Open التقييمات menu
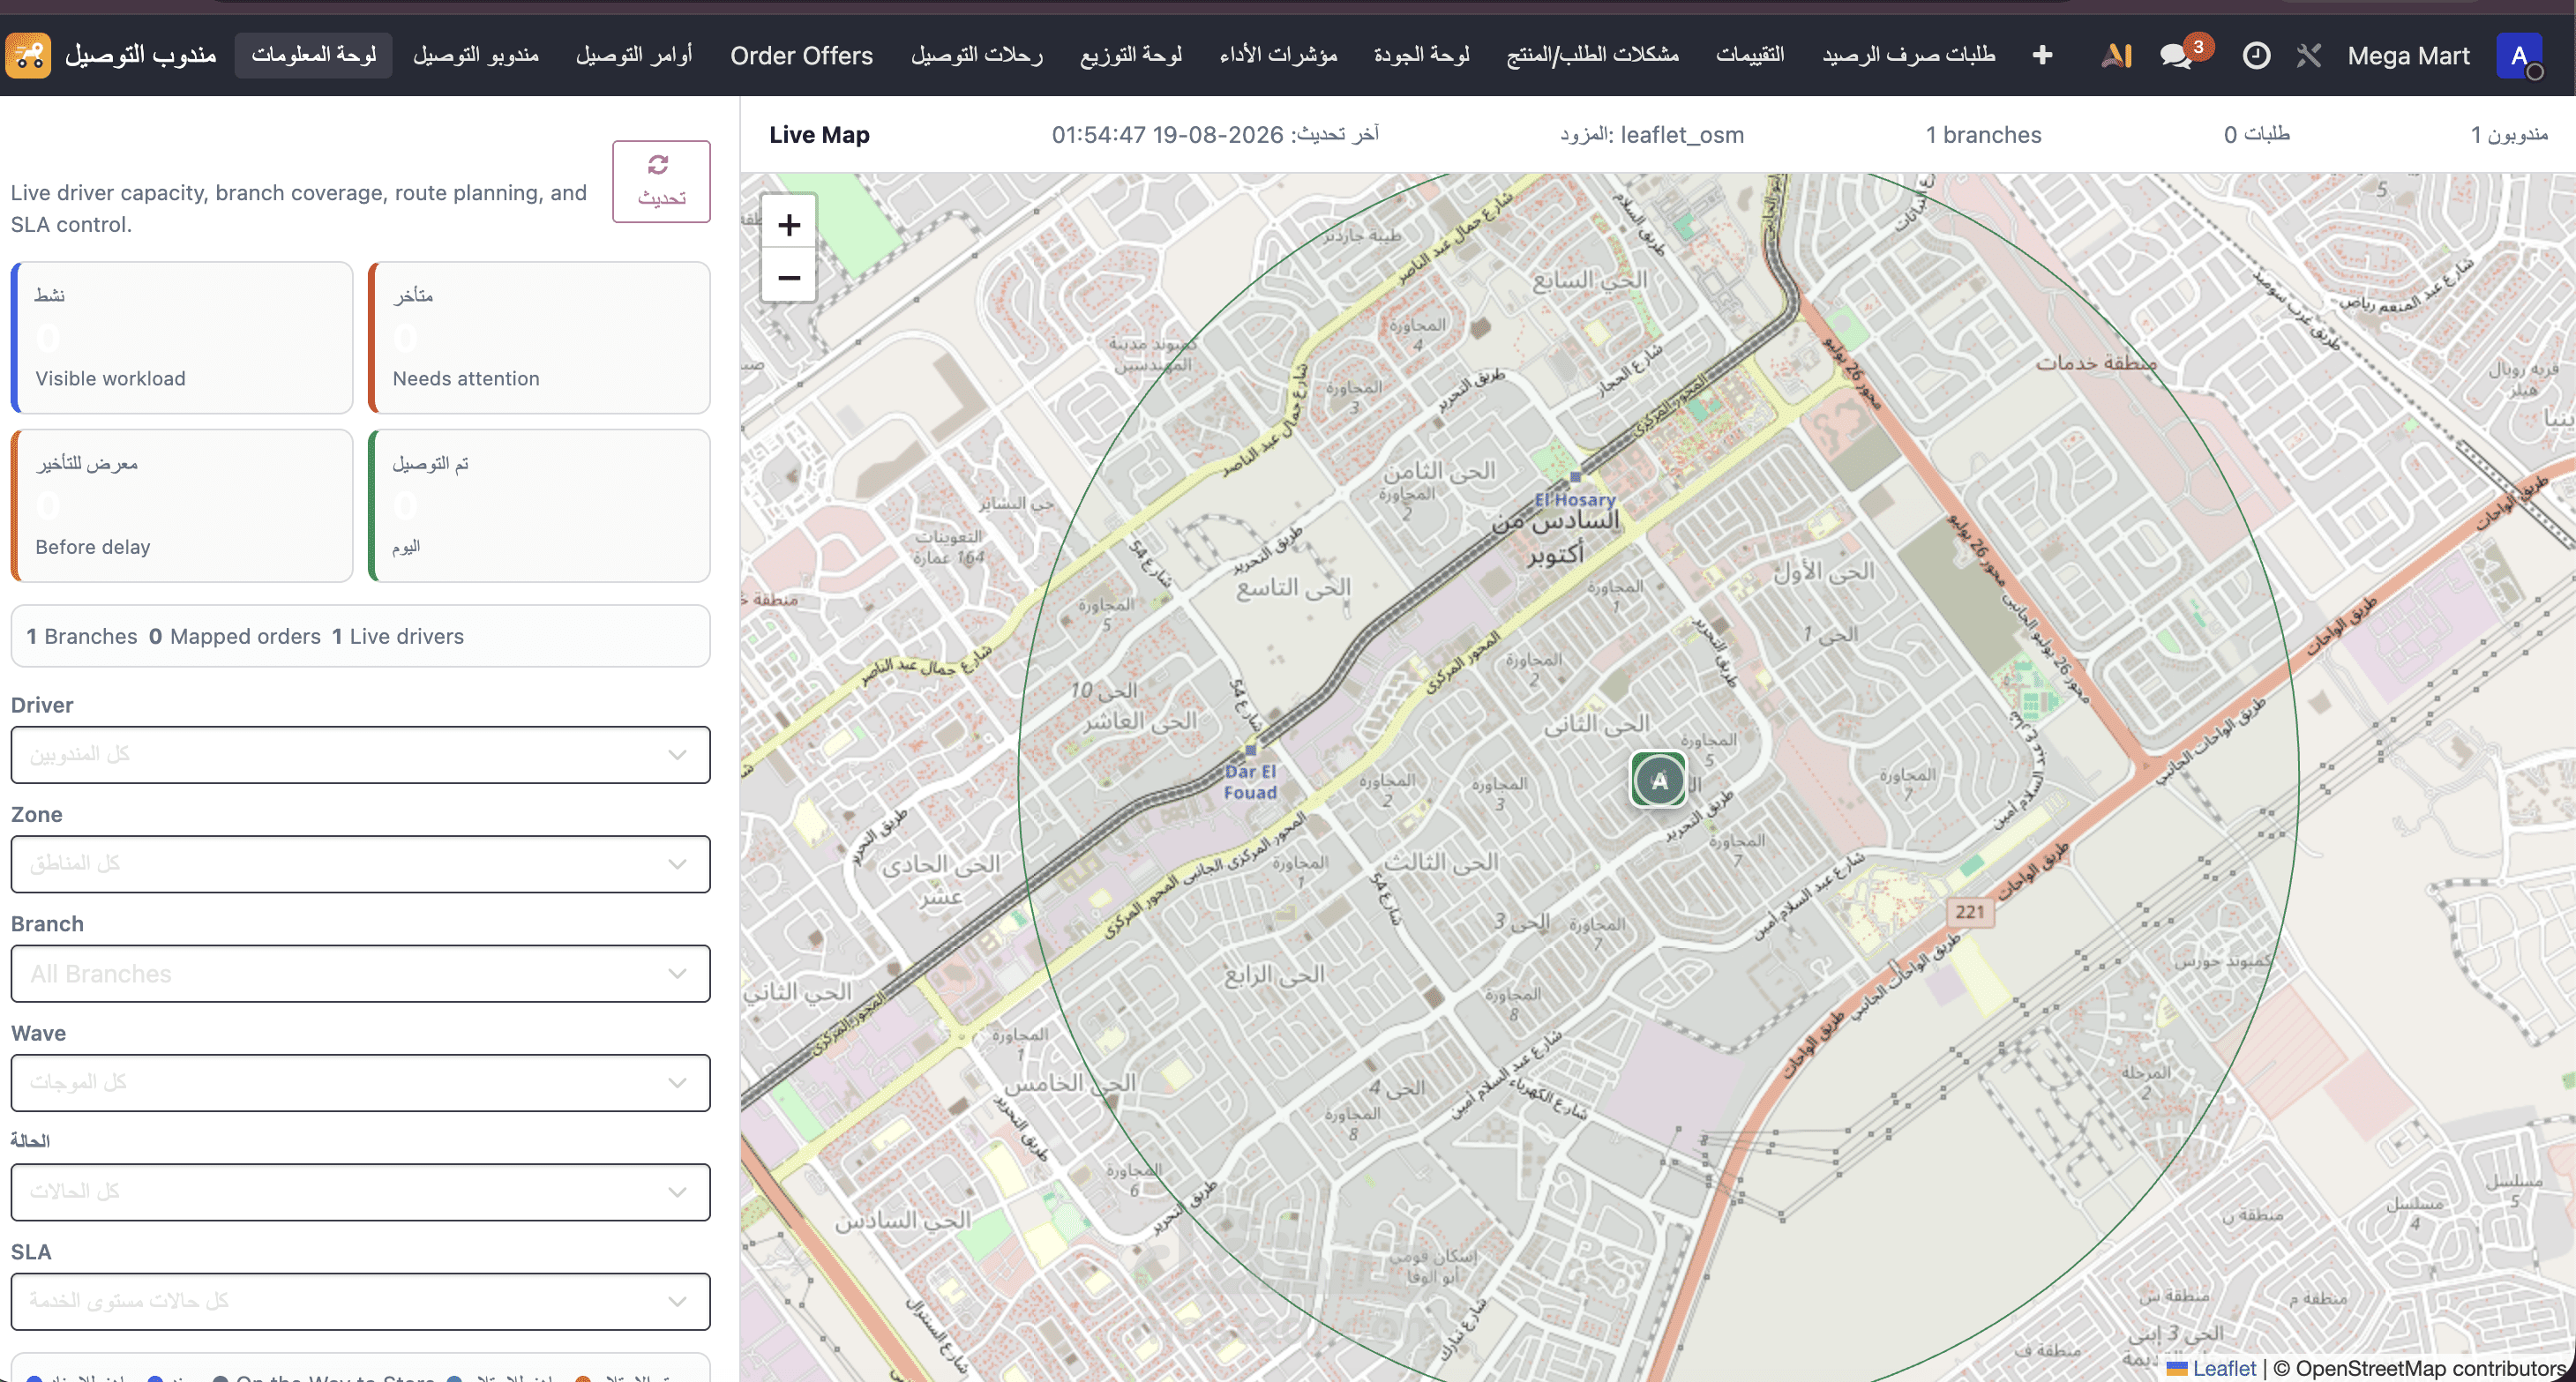The image size is (2576, 1382). point(1750,55)
